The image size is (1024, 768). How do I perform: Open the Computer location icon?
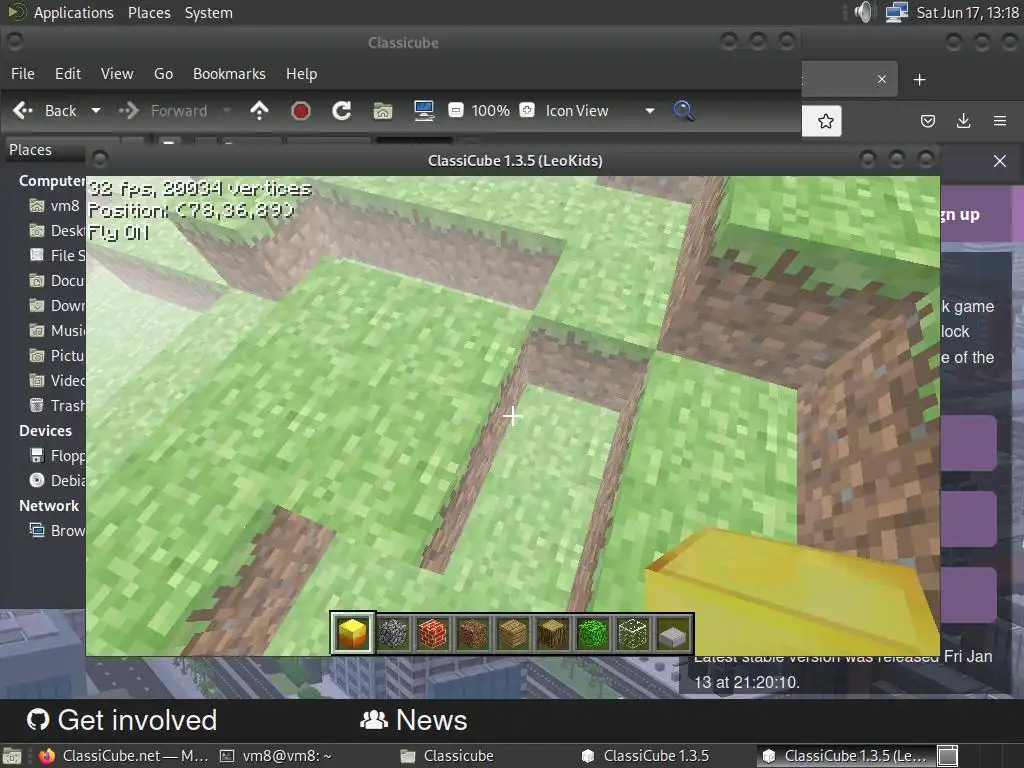pos(424,111)
